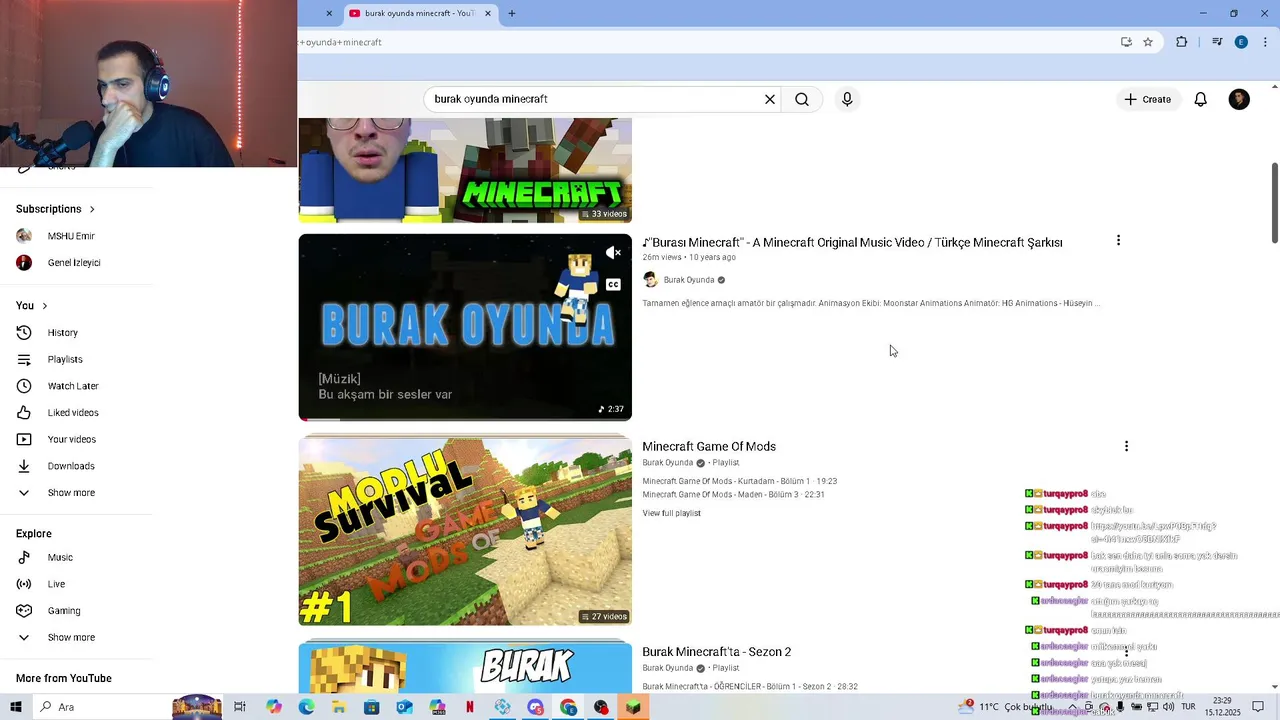Open Genel İzleyici subscription

pos(76,263)
